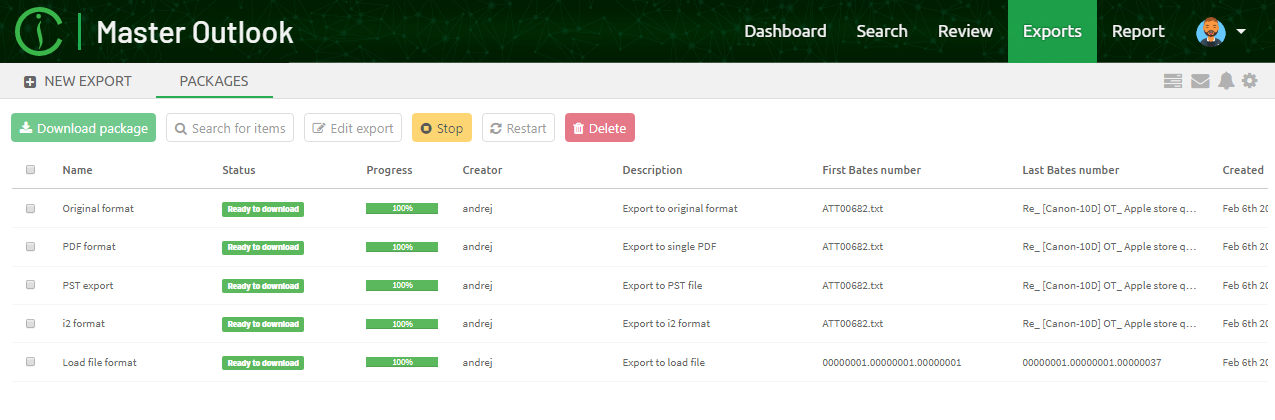The width and height of the screenshot is (1275, 420).
Task: Click the user avatar picture
Action: [x=1210, y=31]
